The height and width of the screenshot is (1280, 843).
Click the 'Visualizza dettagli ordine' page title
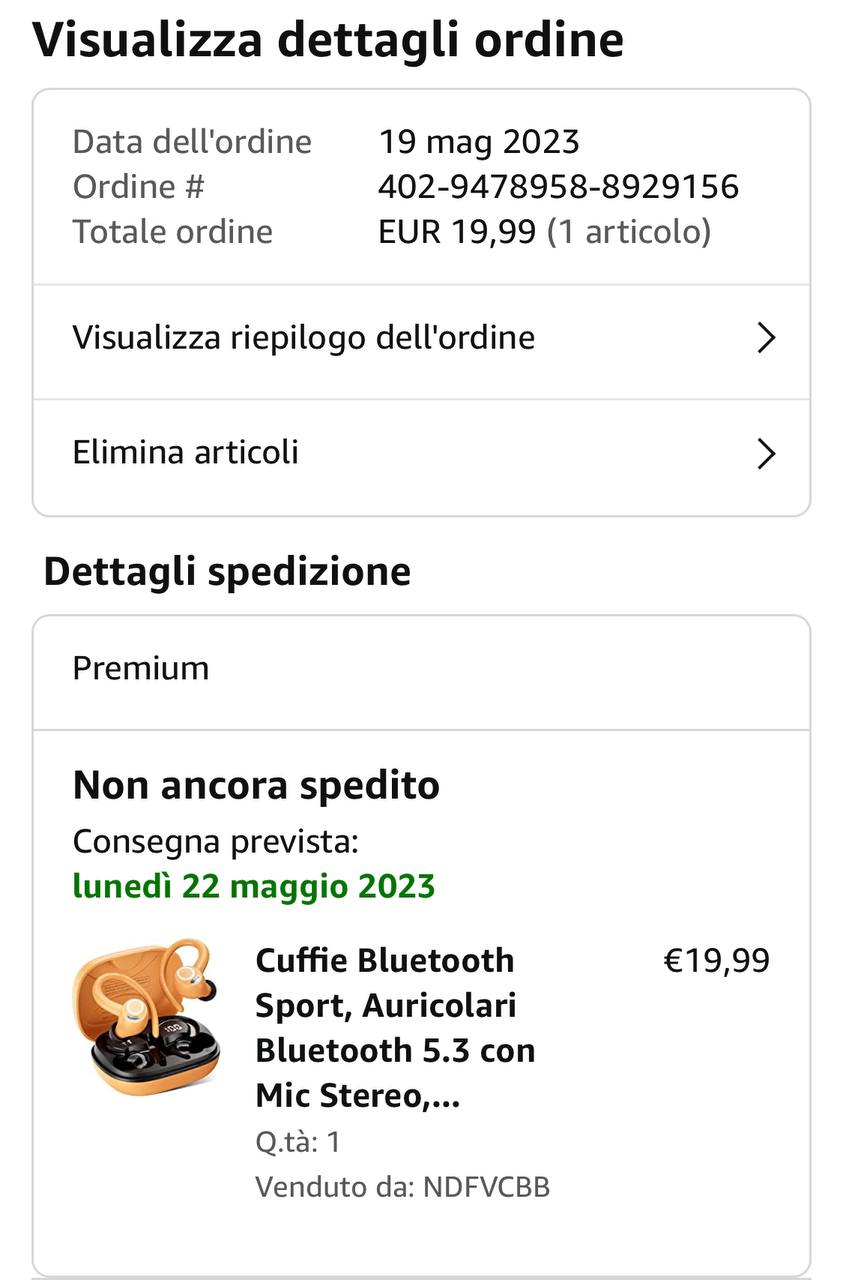click(328, 40)
